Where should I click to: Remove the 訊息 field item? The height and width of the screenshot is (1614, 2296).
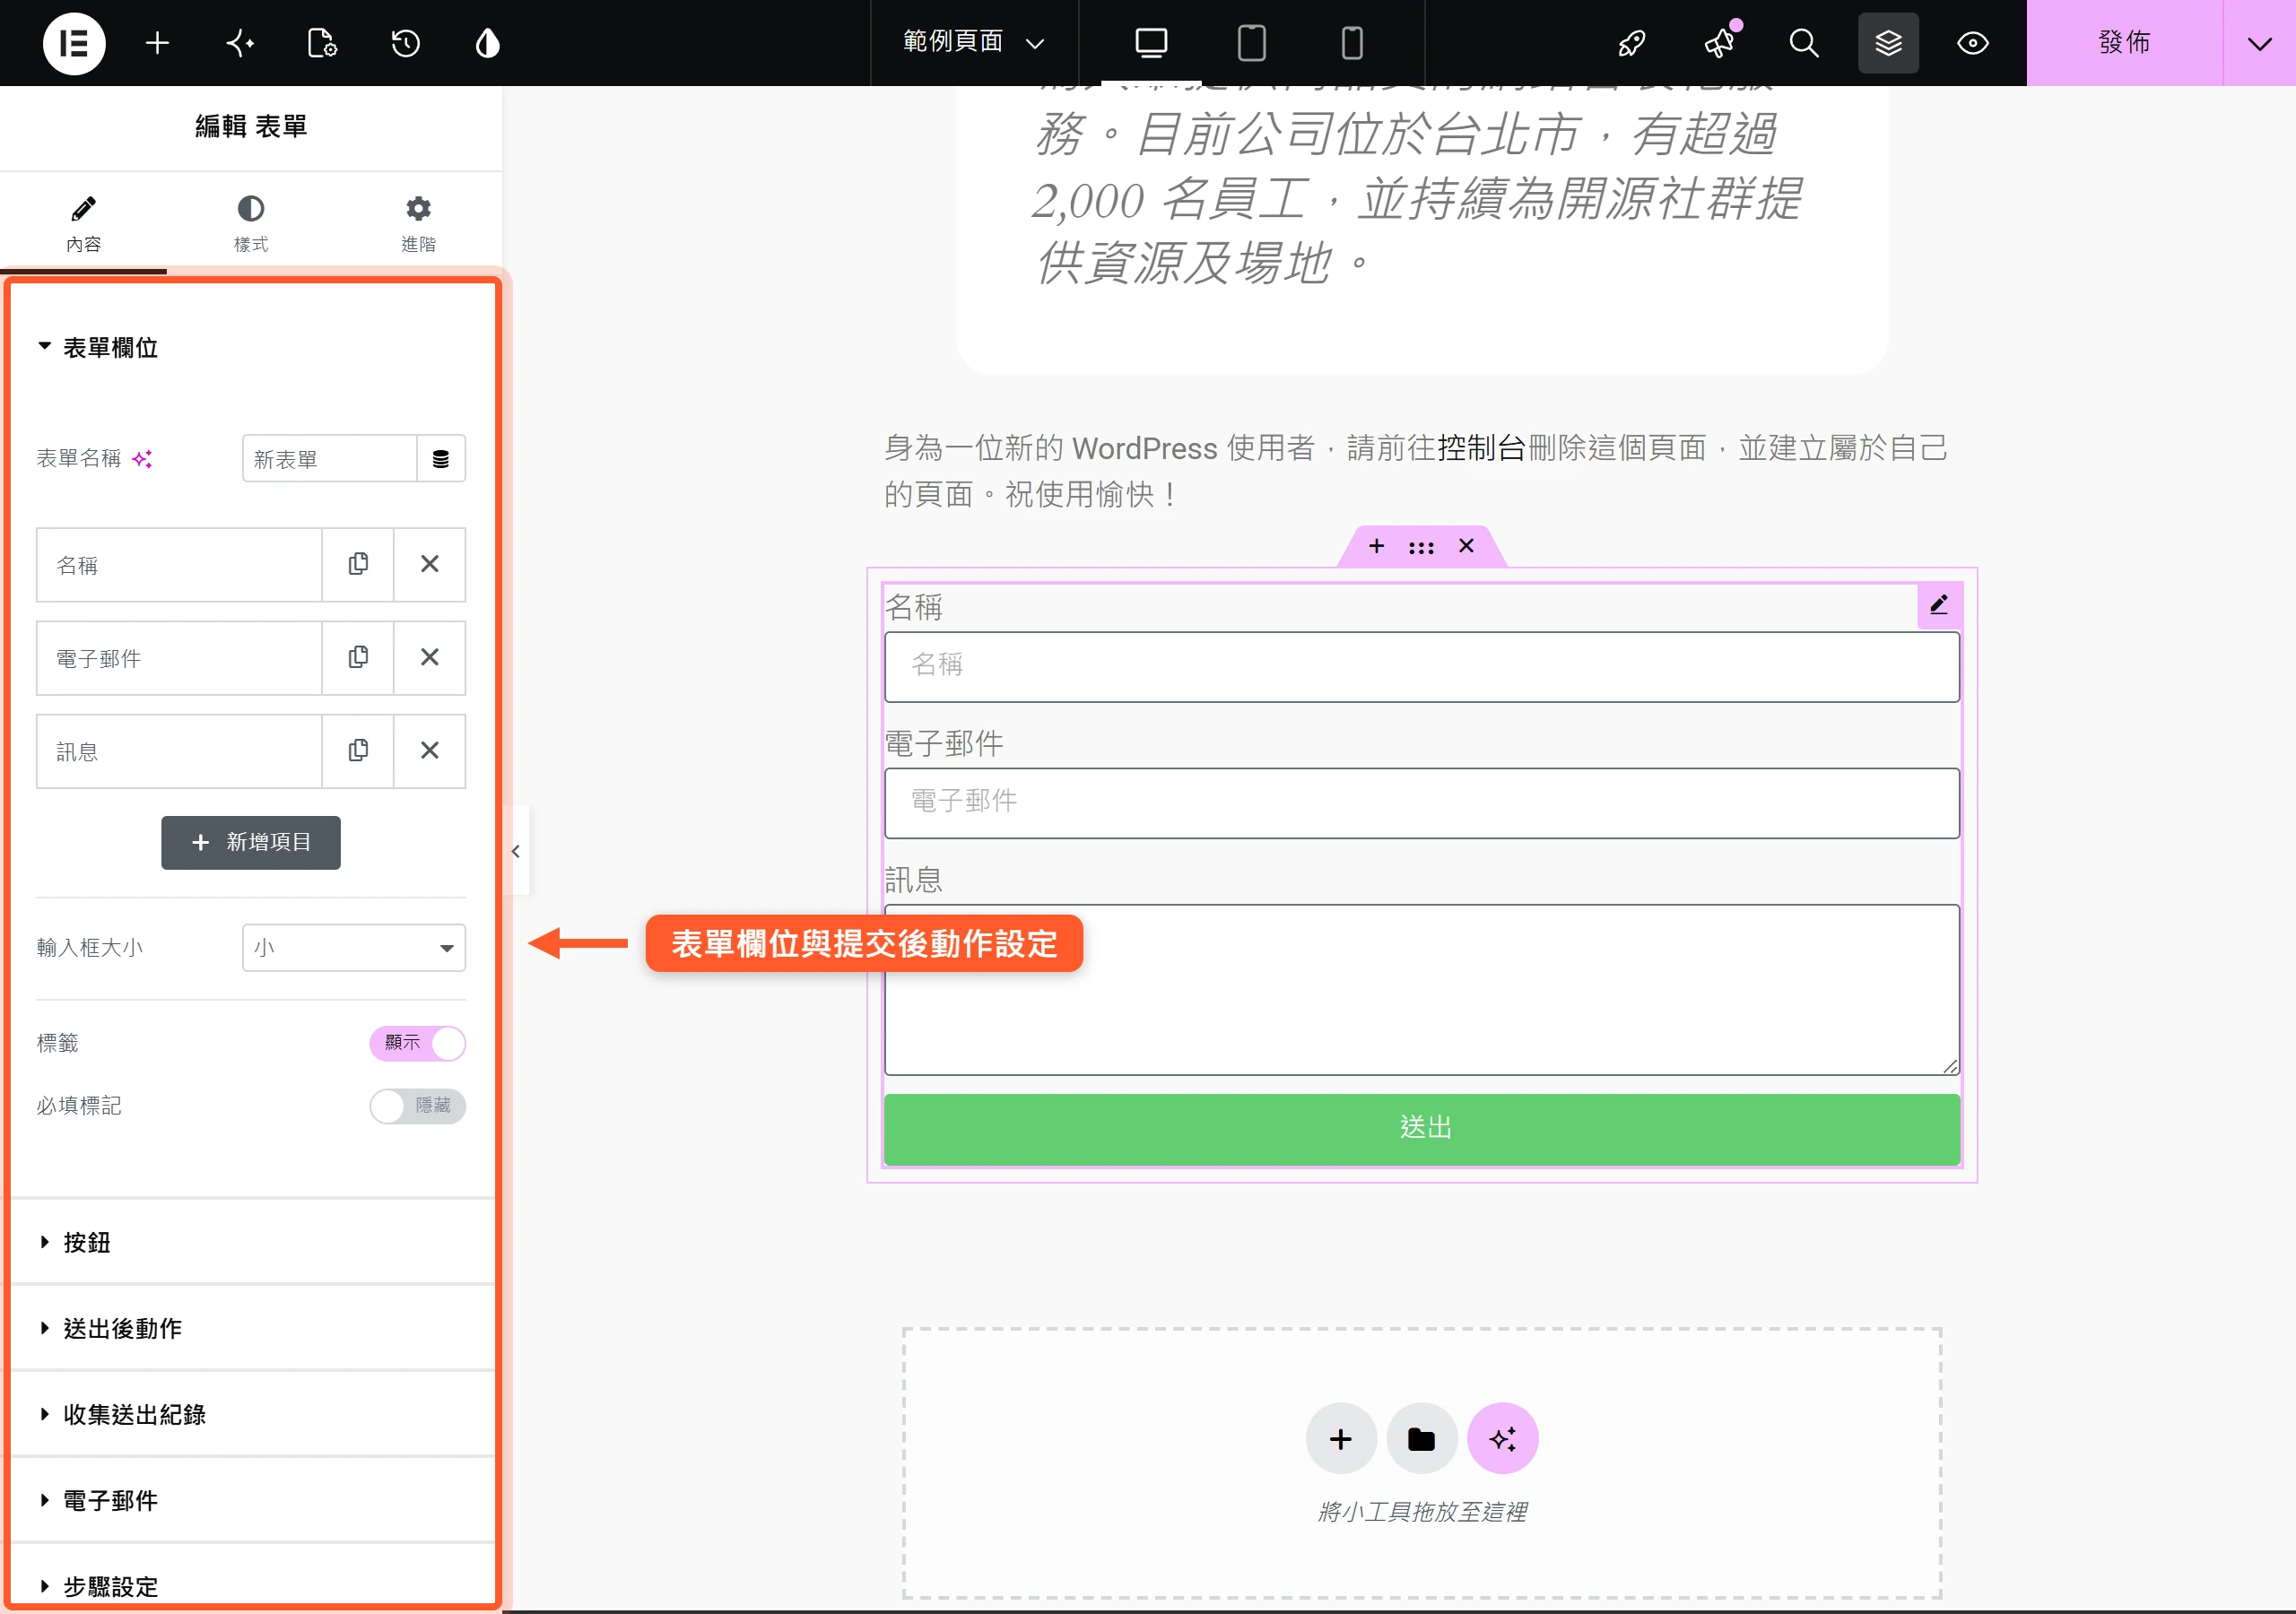[429, 750]
